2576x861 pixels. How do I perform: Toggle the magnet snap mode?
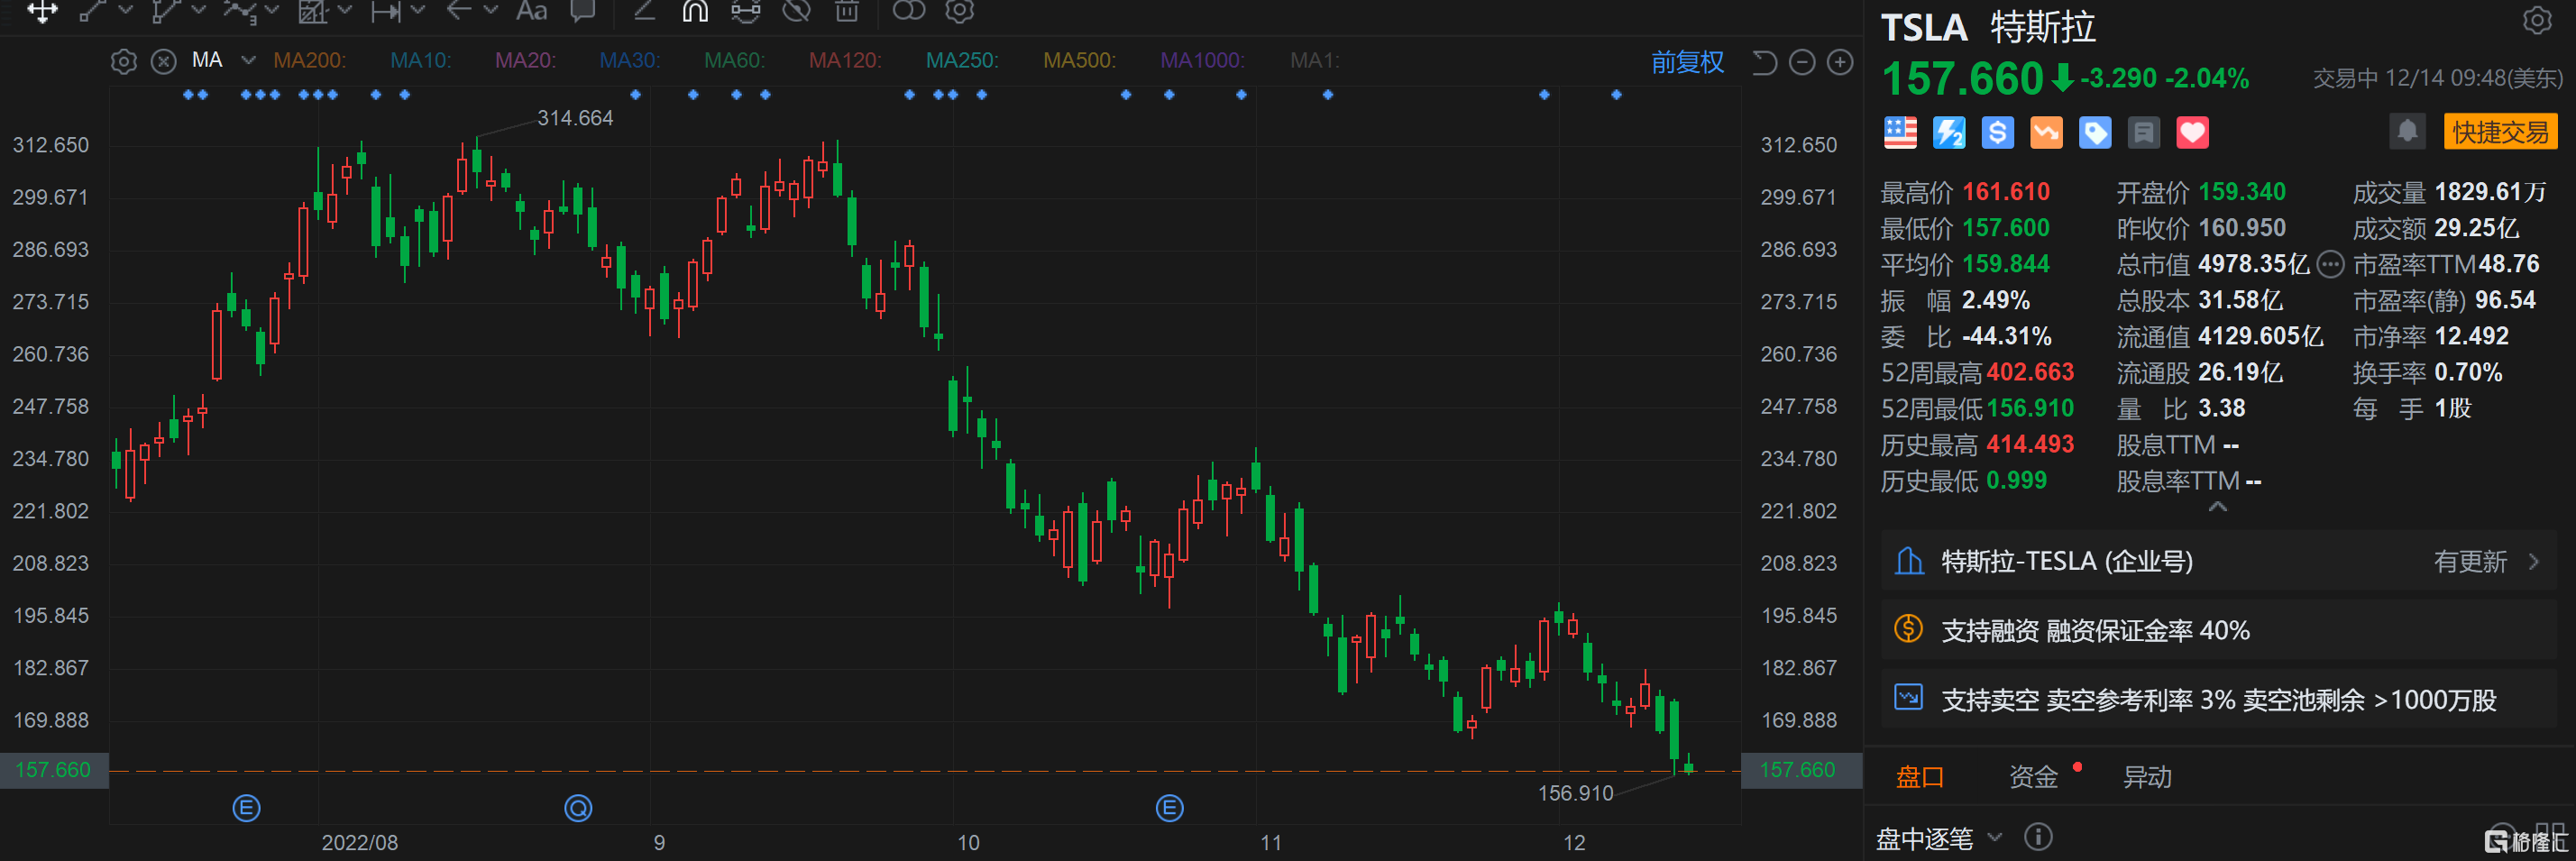[695, 11]
